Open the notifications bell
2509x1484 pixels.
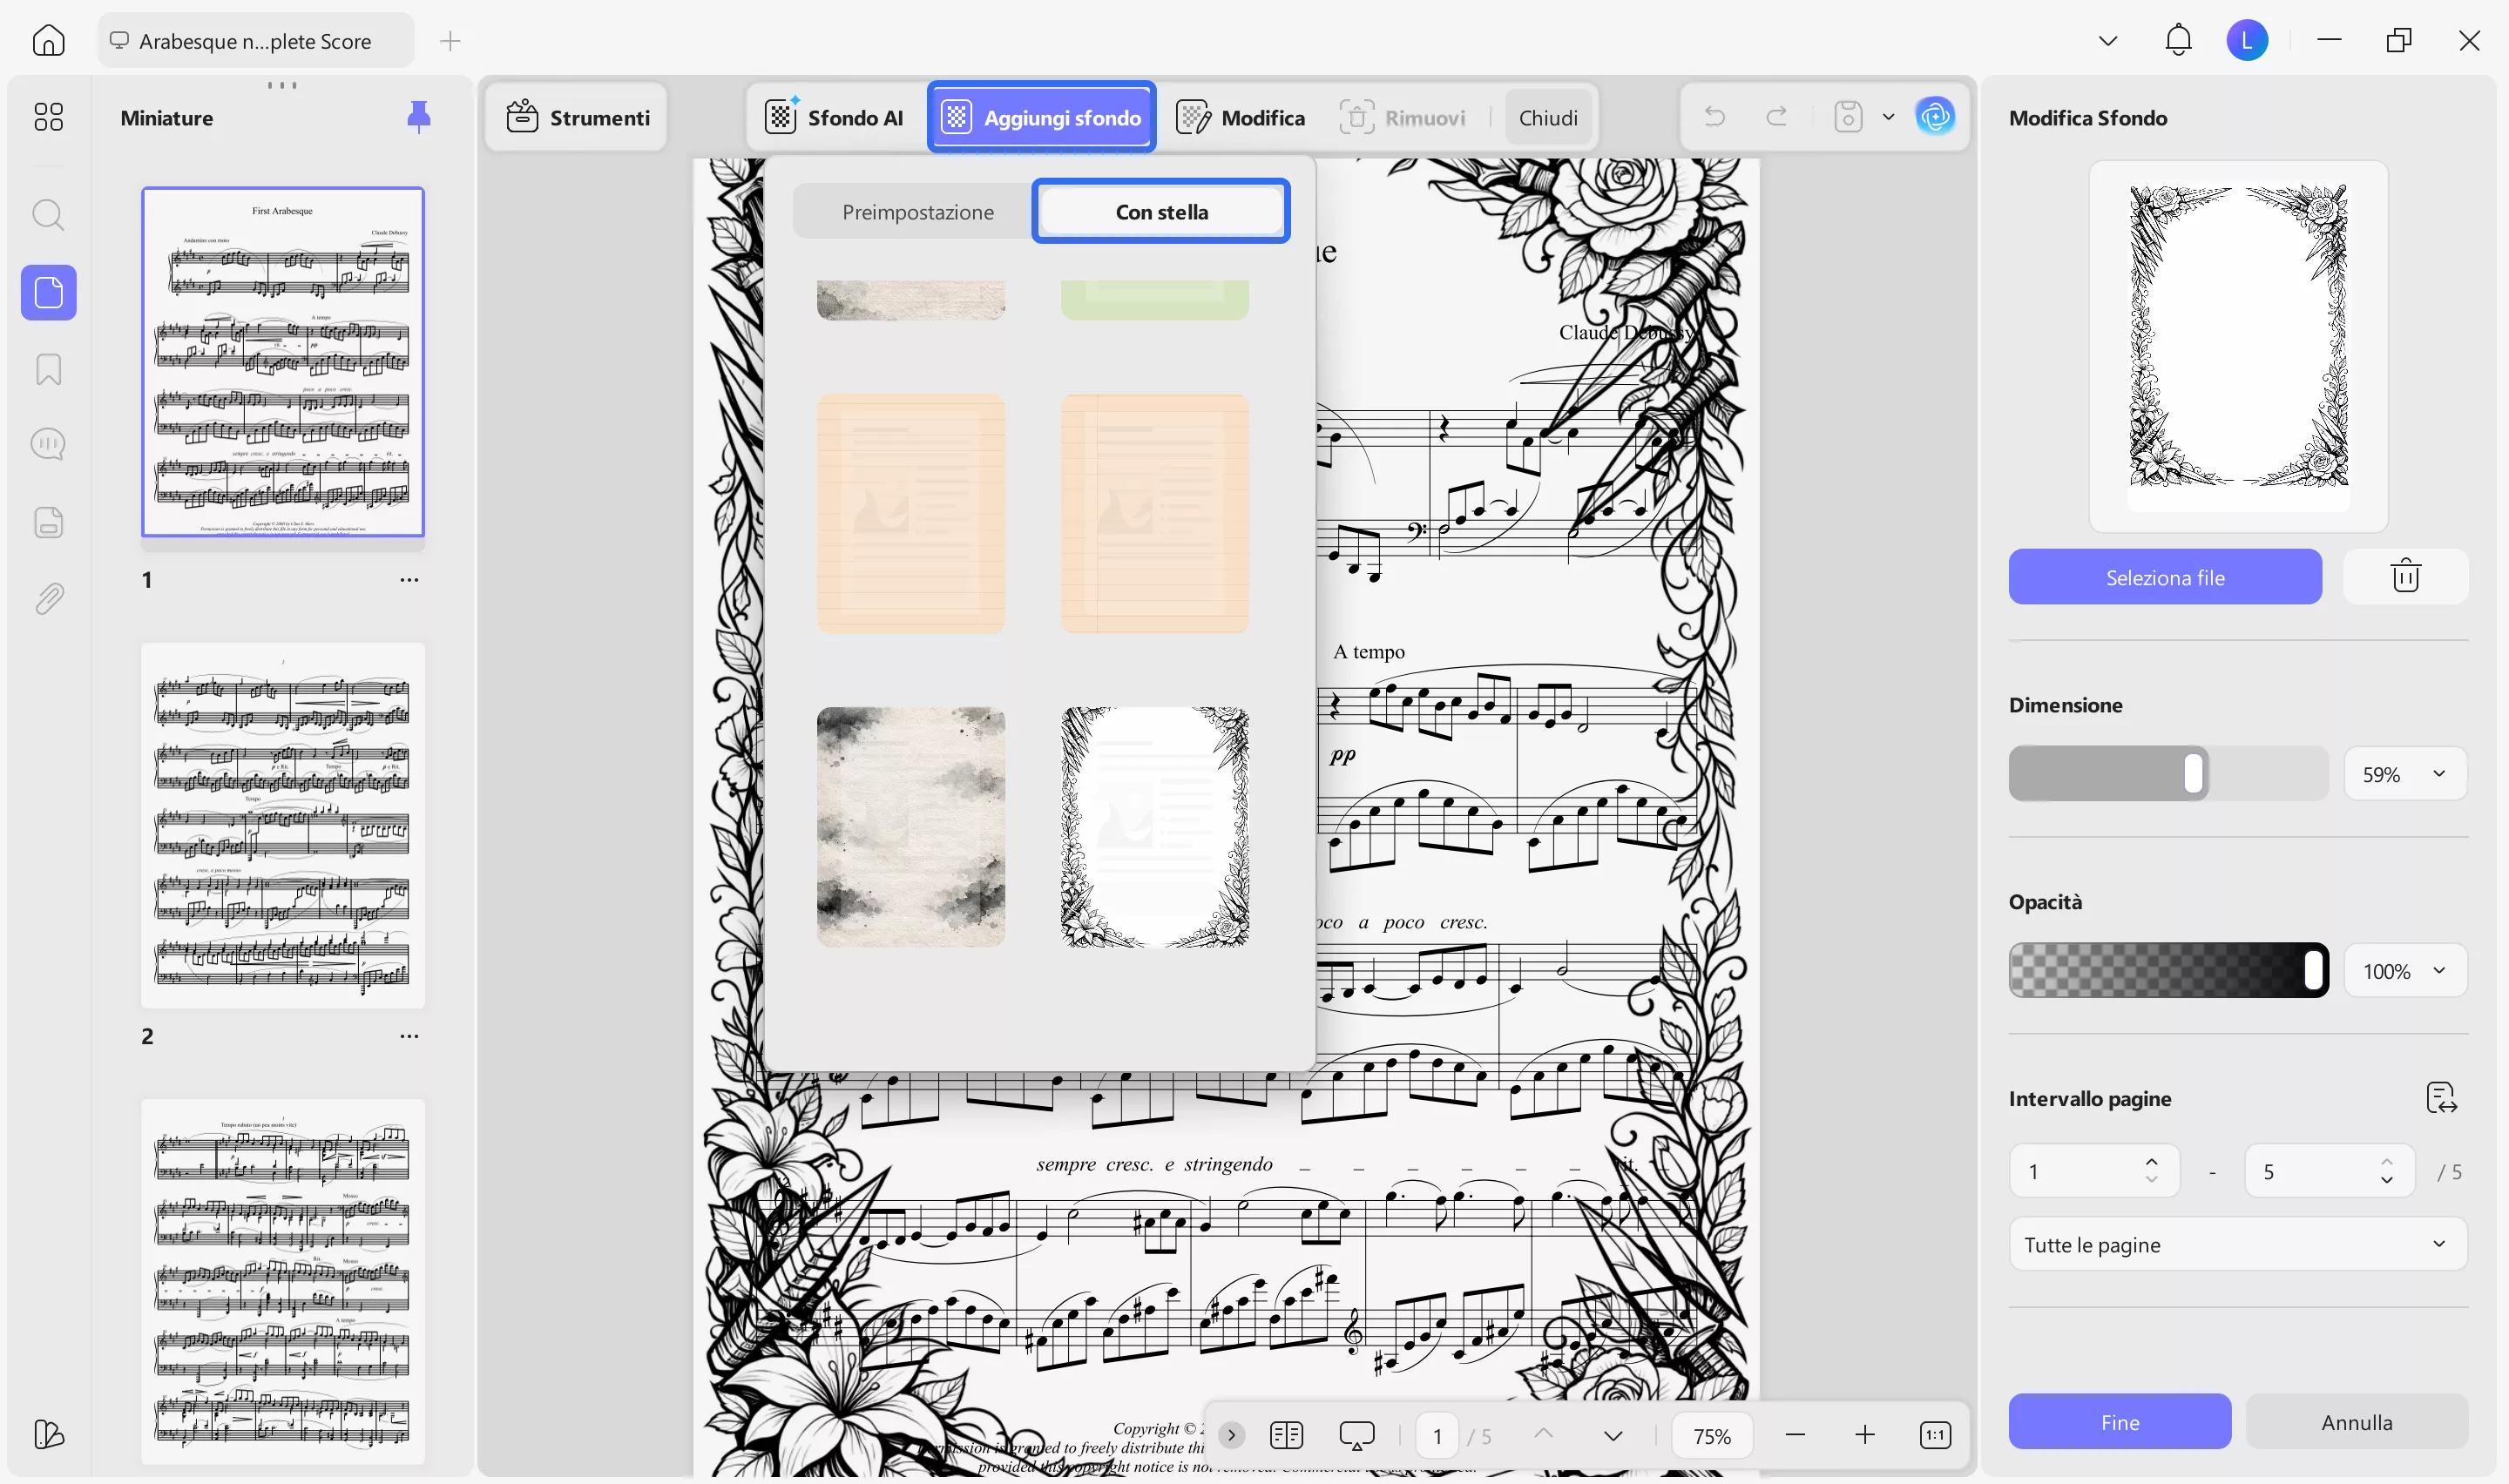point(2178,41)
